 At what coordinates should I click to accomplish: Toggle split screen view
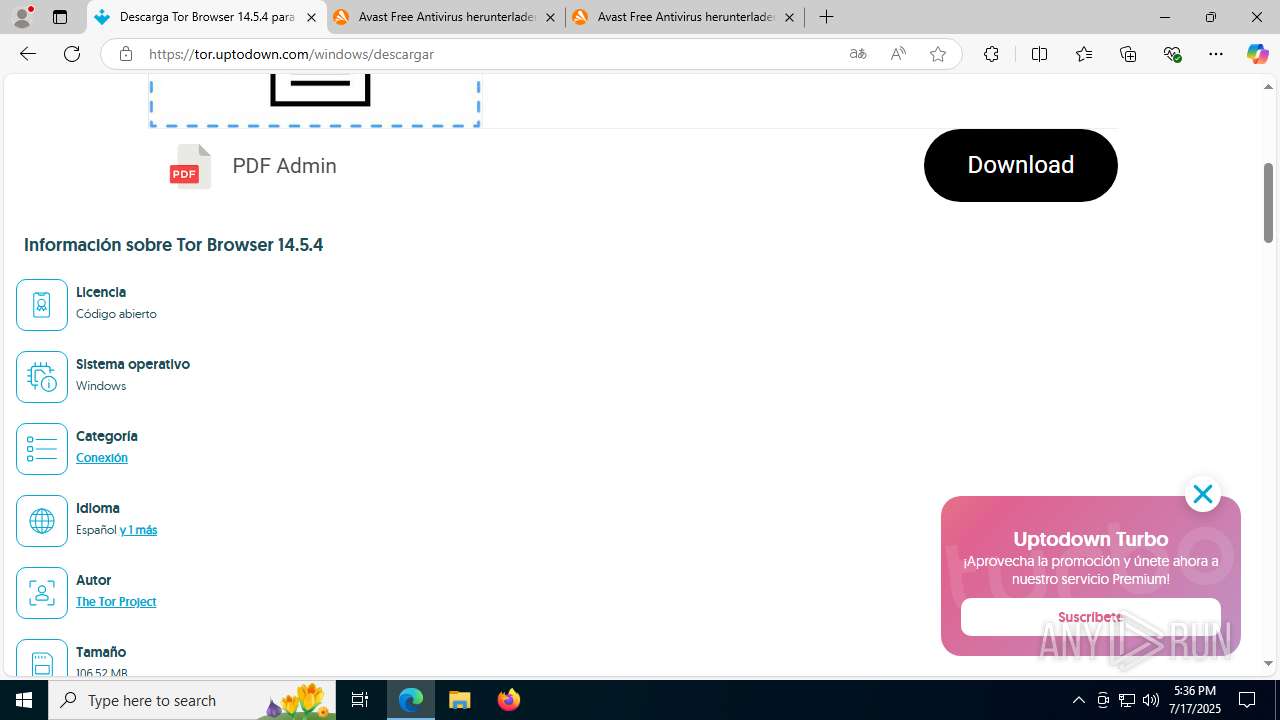click(1039, 54)
